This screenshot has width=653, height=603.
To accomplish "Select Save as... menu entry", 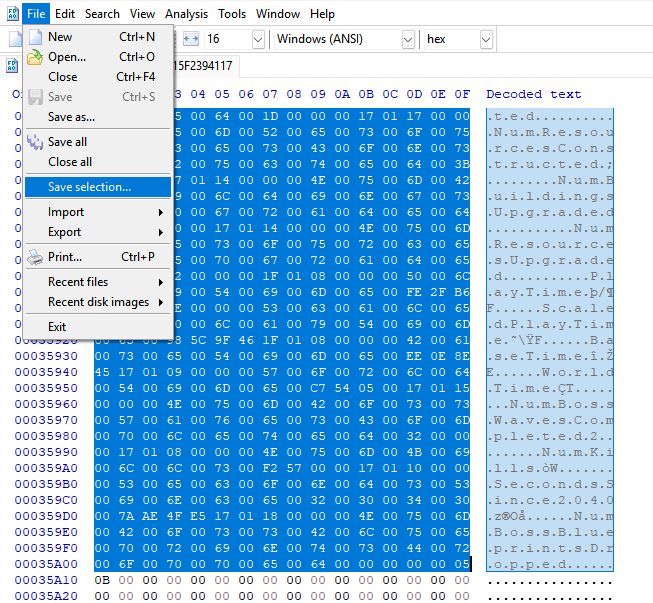I will tap(71, 117).
